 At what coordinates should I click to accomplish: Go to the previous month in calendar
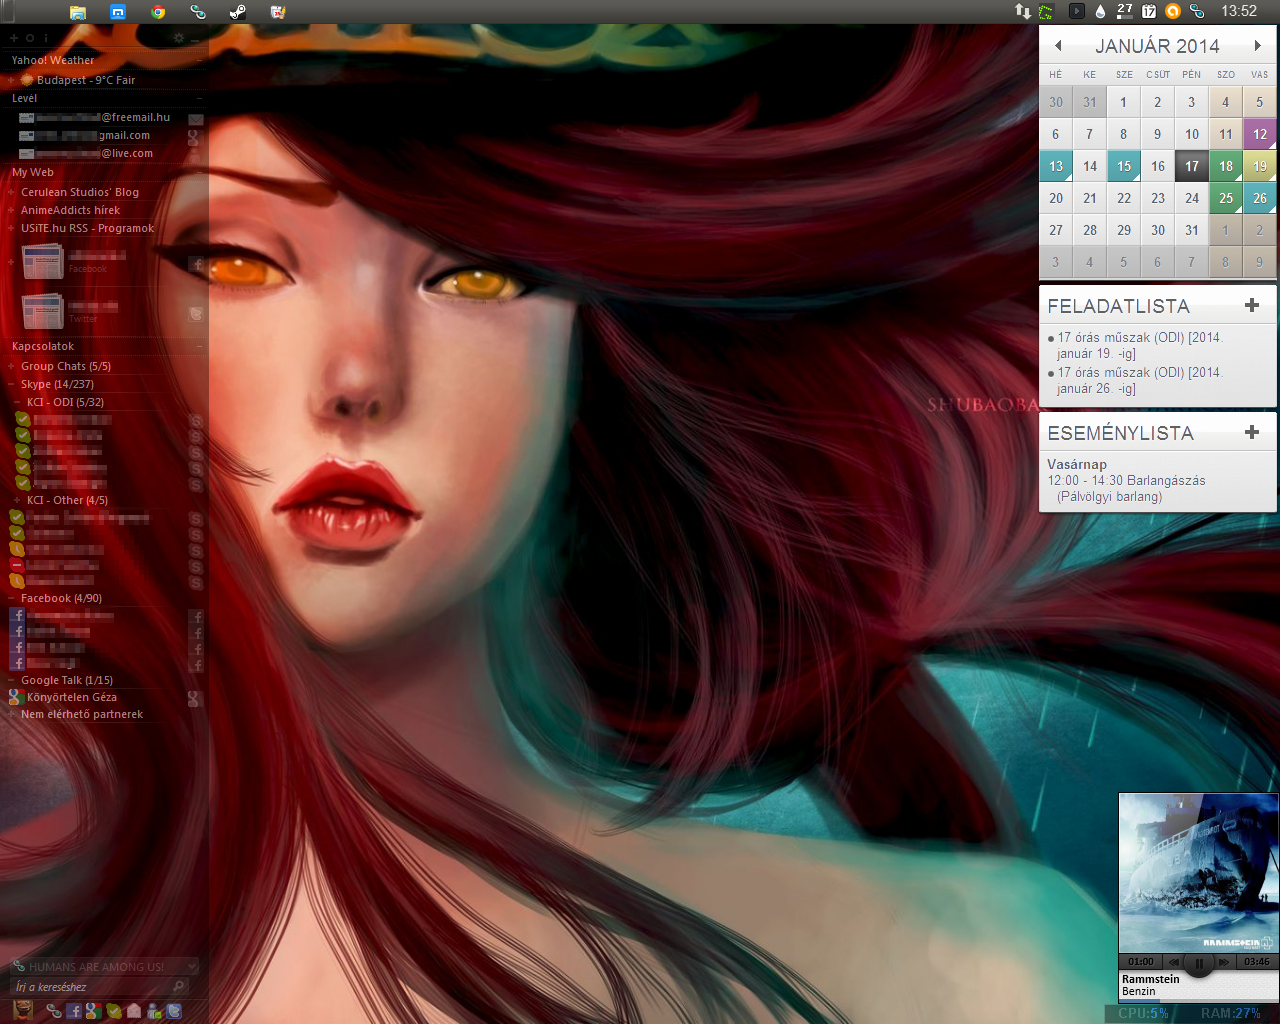(1058, 45)
